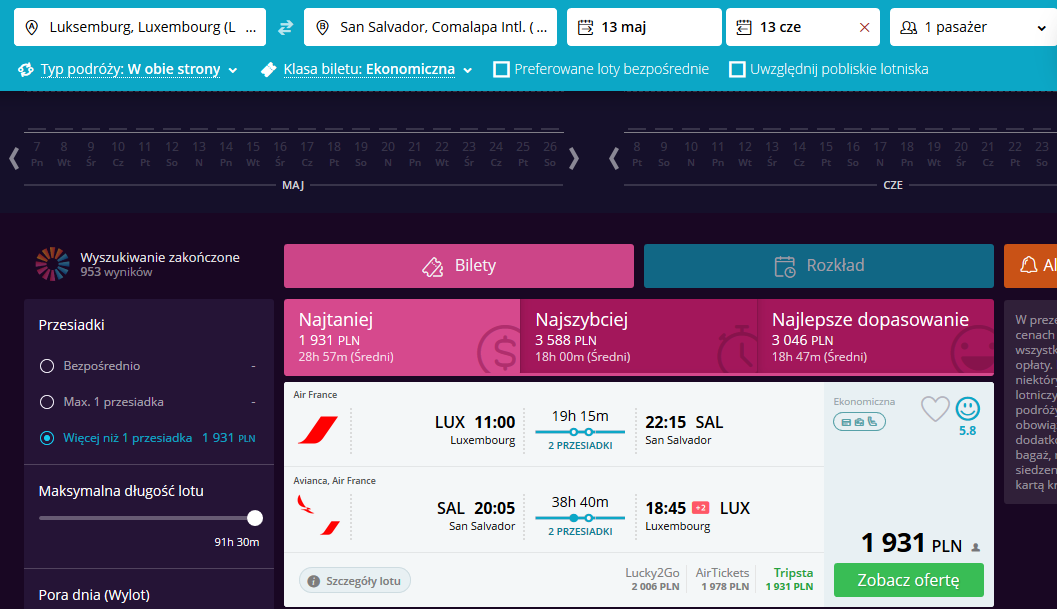
Task: Open the departure date 13 maj calendar
Action: pyautogui.click(x=644, y=27)
